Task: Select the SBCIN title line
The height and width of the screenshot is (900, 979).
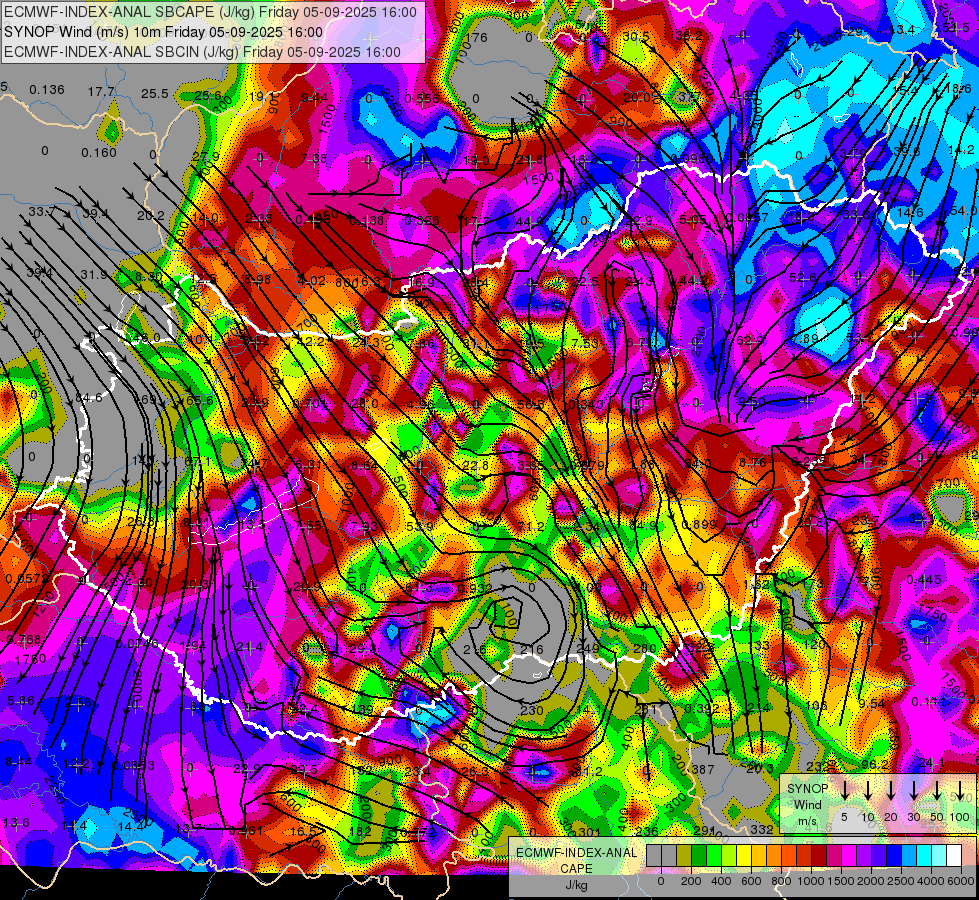Action: (x=202, y=52)
